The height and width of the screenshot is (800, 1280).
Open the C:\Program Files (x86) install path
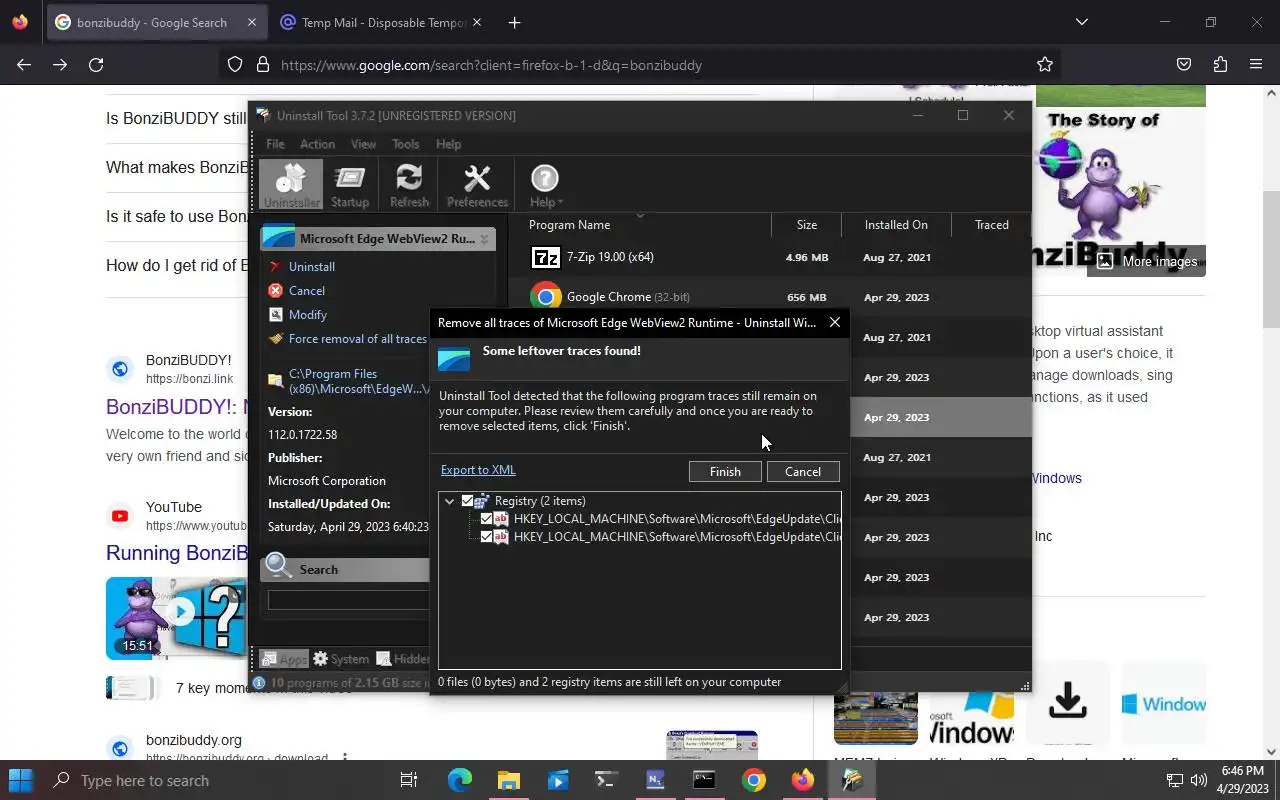pos(359,381)
